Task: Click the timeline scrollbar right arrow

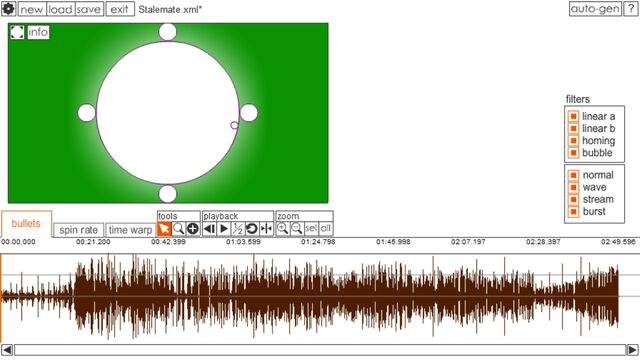Action: point(633,350)
